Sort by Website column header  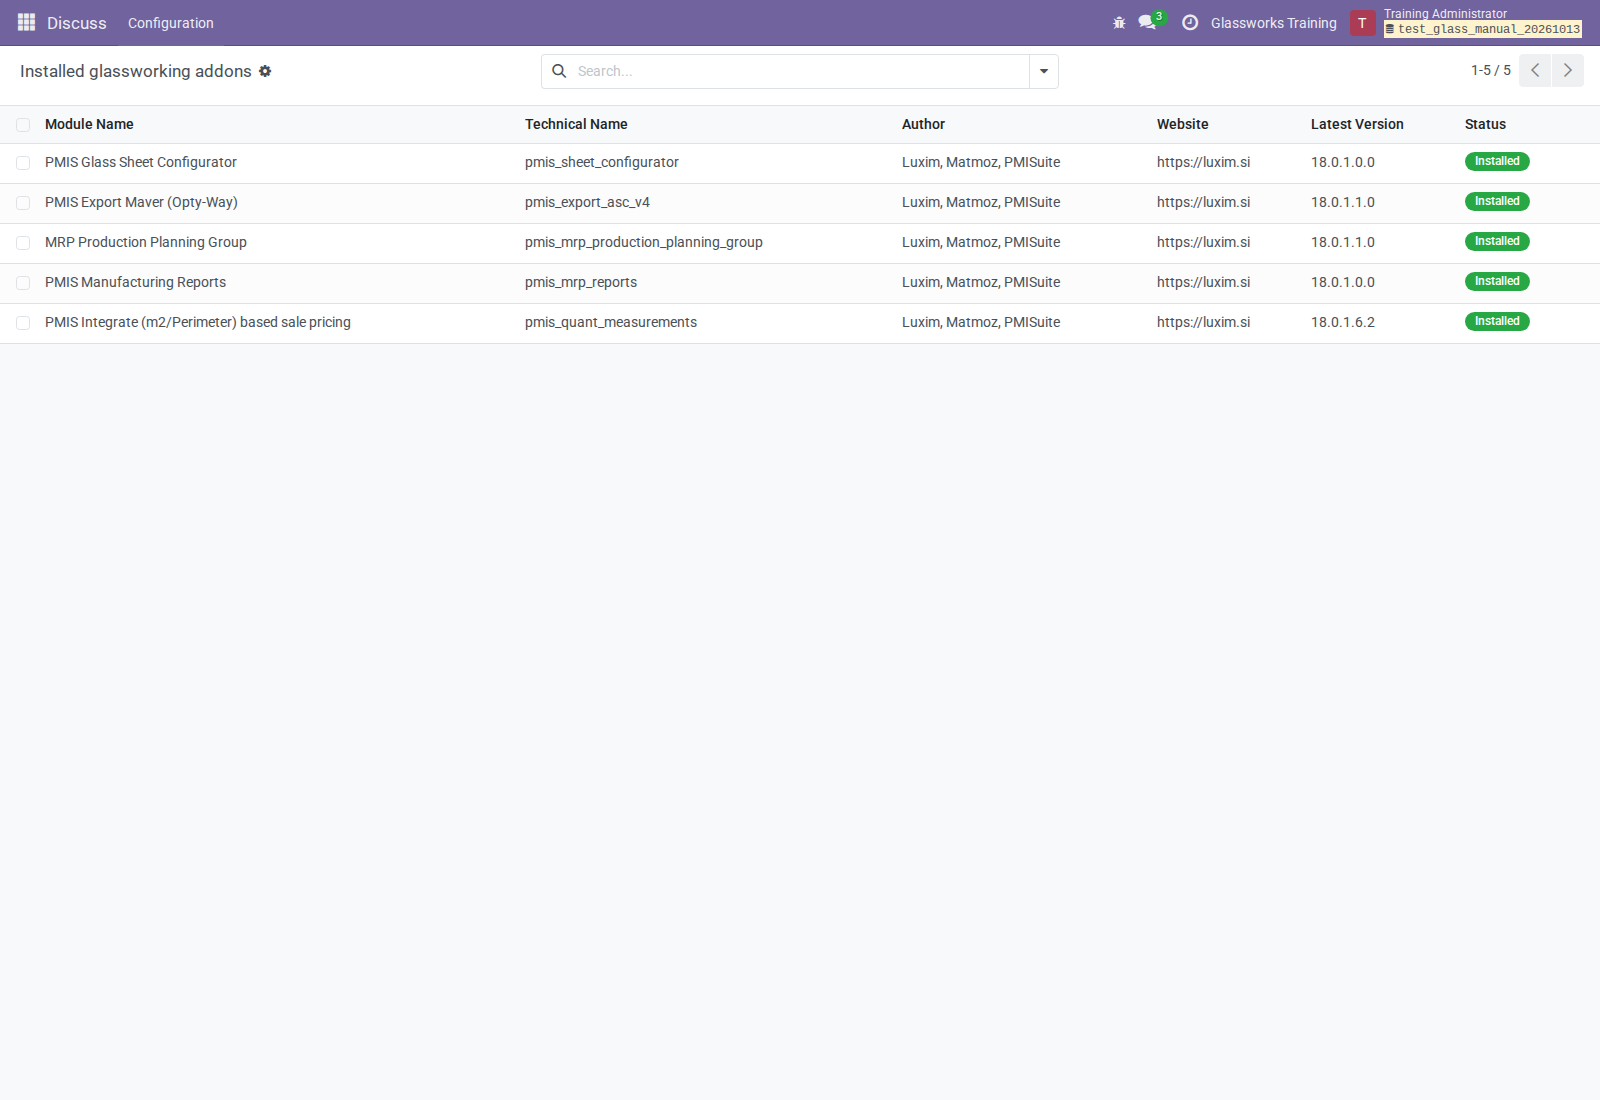pos(1182,124)
